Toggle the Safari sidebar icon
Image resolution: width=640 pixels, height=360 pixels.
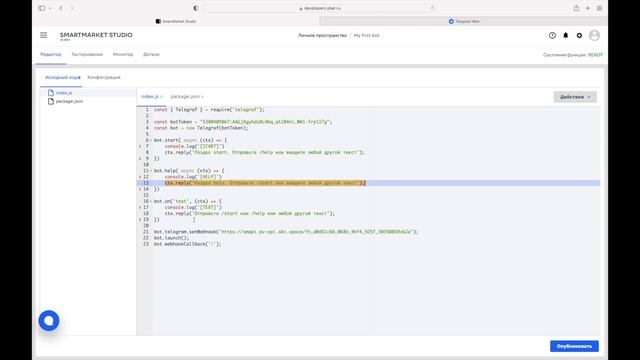click(42, 8)
